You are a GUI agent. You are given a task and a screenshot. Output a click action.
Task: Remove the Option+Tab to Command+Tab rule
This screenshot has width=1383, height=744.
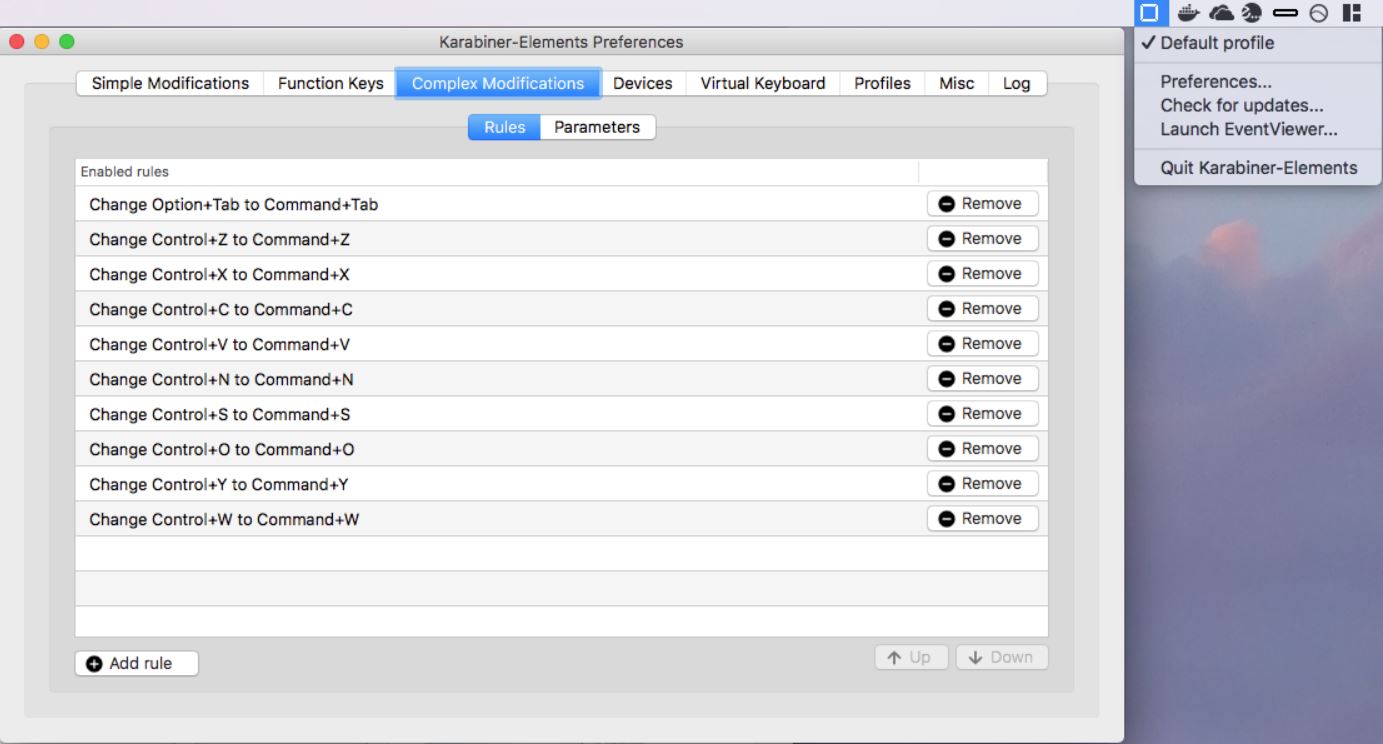[982, 204]
